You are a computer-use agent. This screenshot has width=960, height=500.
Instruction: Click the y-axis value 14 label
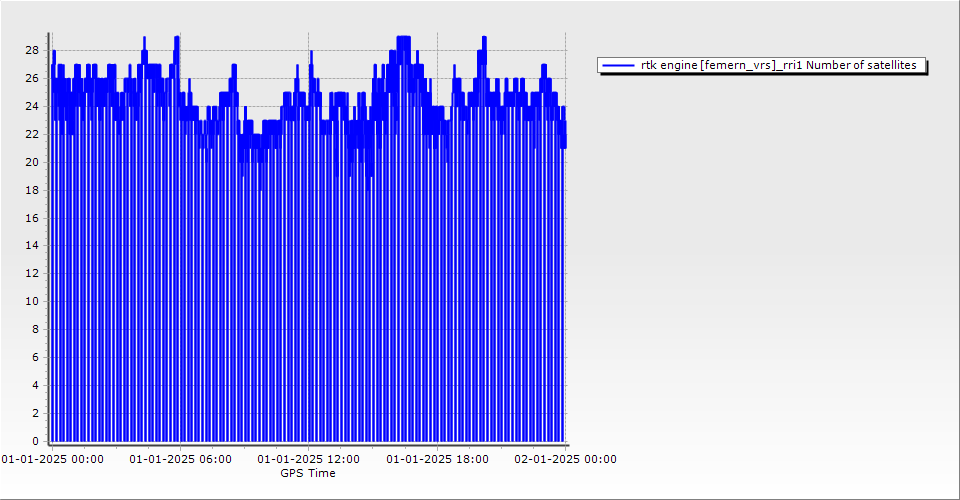click(32, 245)
